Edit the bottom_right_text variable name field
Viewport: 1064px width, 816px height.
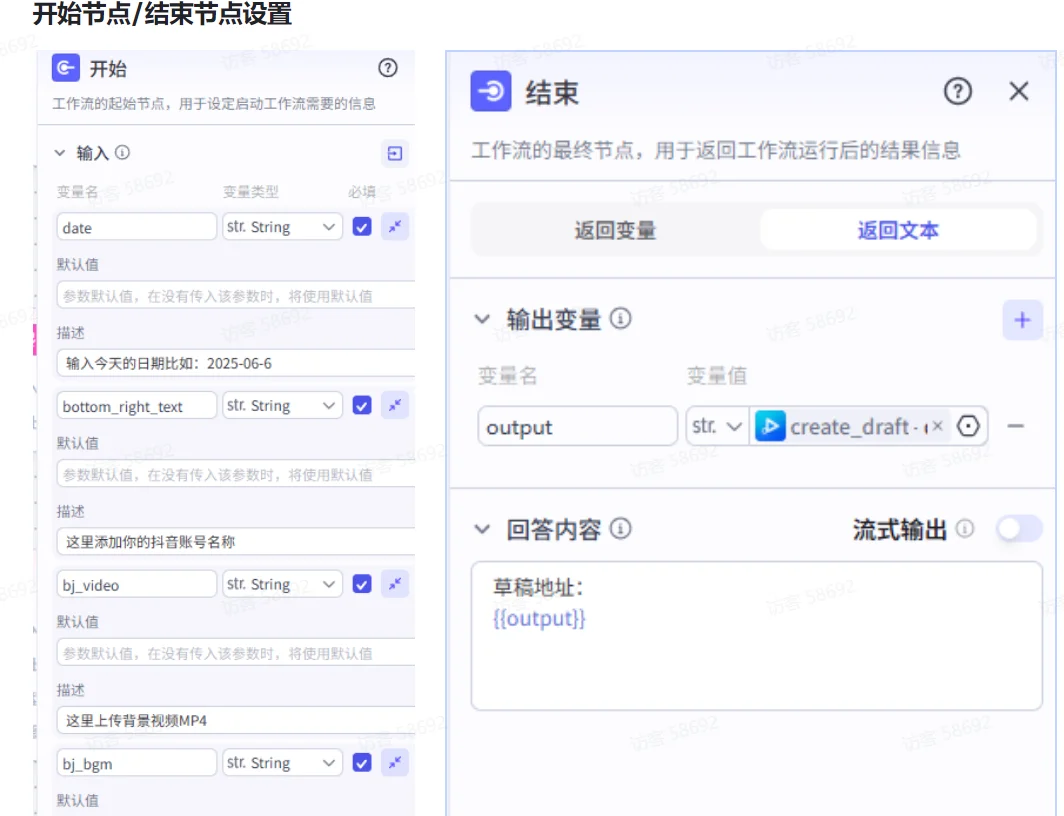[x=136, y=406]
